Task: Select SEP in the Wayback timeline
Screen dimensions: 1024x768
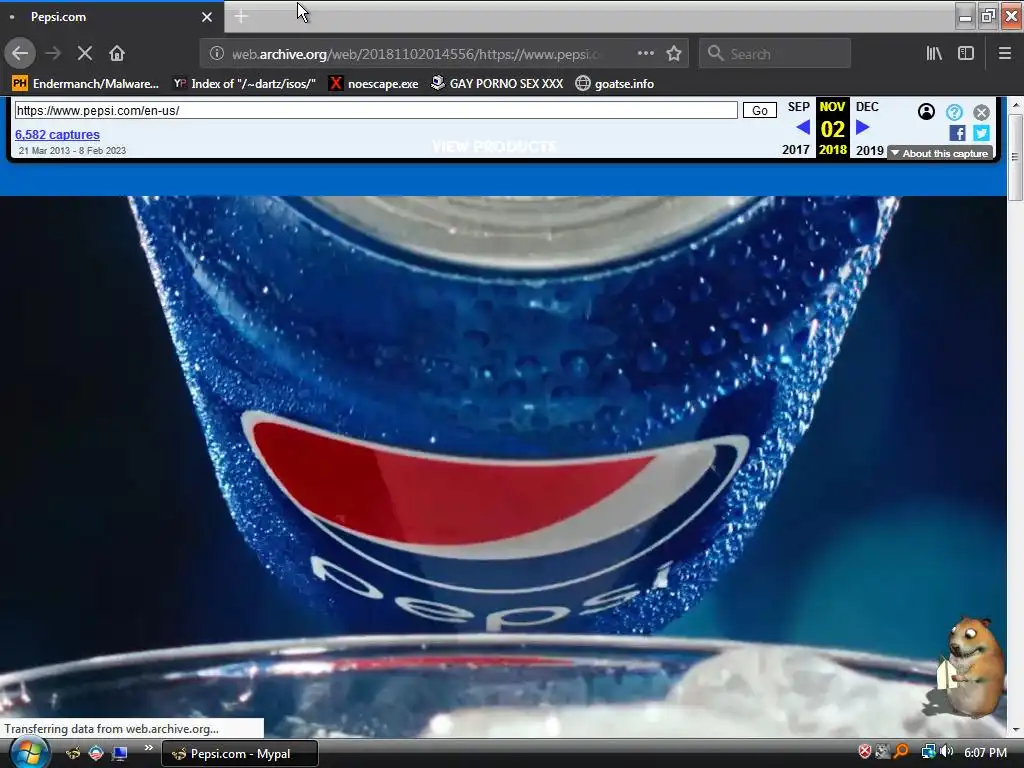Action: point(799,106)
